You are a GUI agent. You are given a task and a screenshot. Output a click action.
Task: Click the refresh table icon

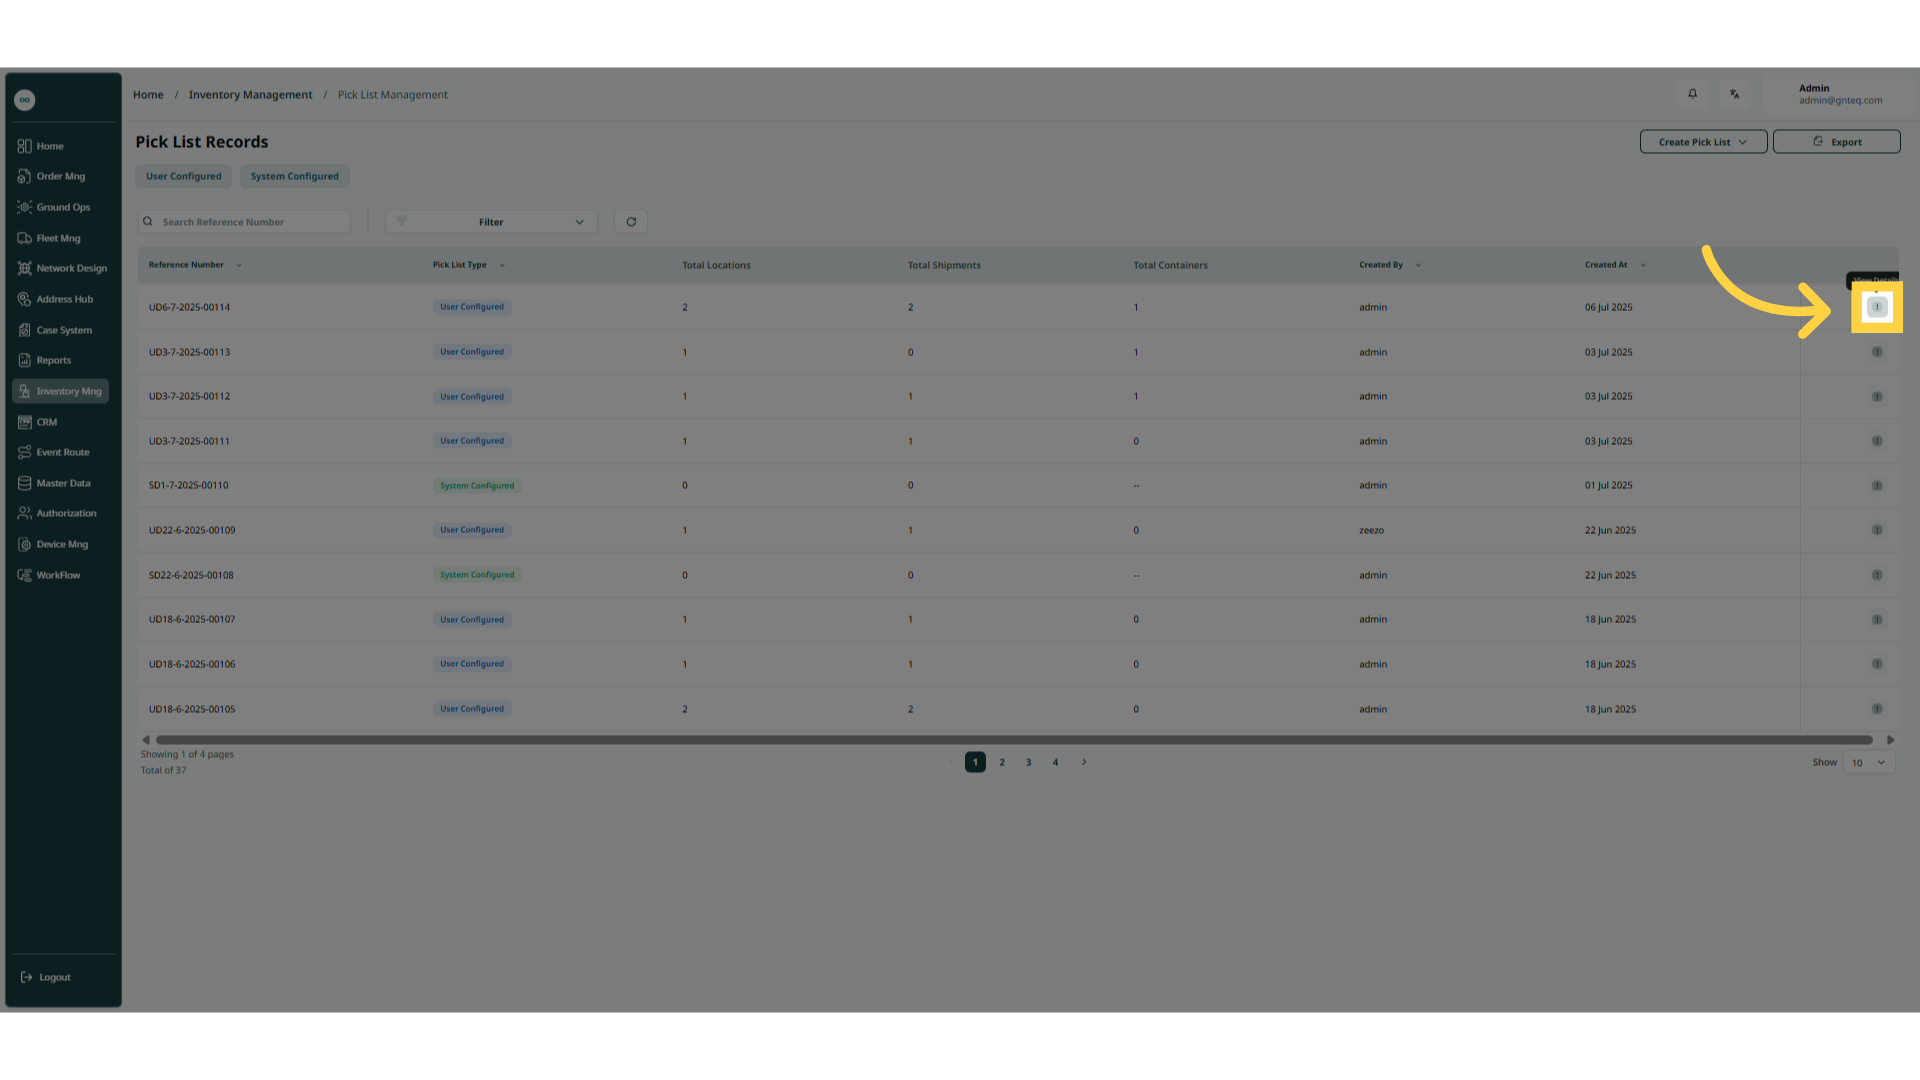[631, 222]
